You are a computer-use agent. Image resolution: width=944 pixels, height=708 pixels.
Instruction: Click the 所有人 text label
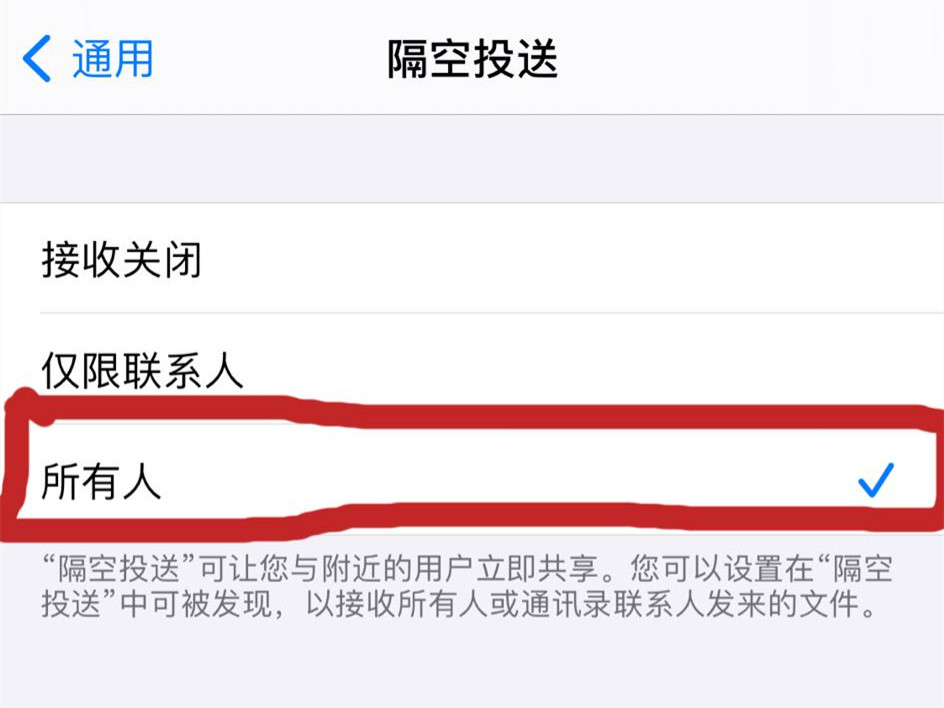tap(101, 482)
